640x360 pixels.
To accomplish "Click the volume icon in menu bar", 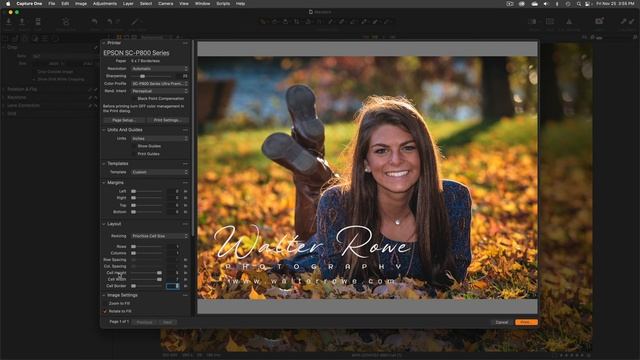I will pos(546,4).
